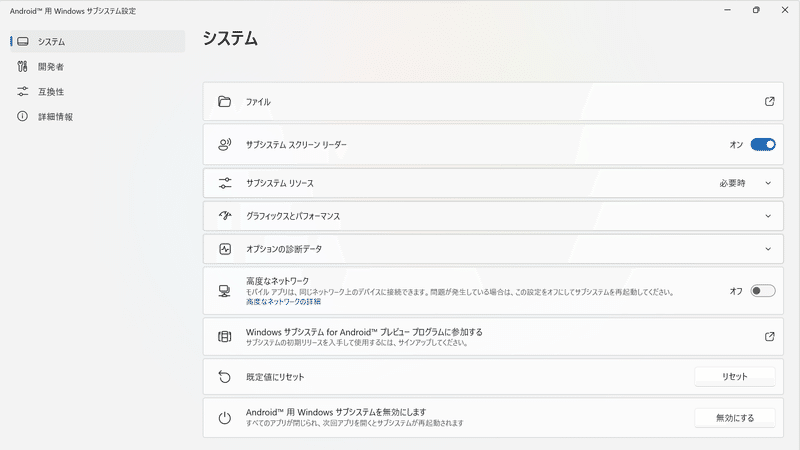Click the 詳細情報 info icon in sidebar
This screenshot has height=450, width=800.
point(22,116)
